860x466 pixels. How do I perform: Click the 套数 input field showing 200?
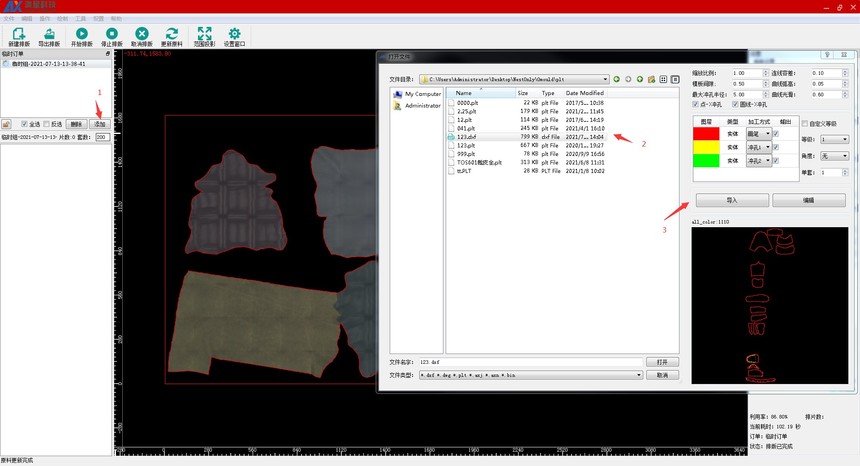(103, 137)
